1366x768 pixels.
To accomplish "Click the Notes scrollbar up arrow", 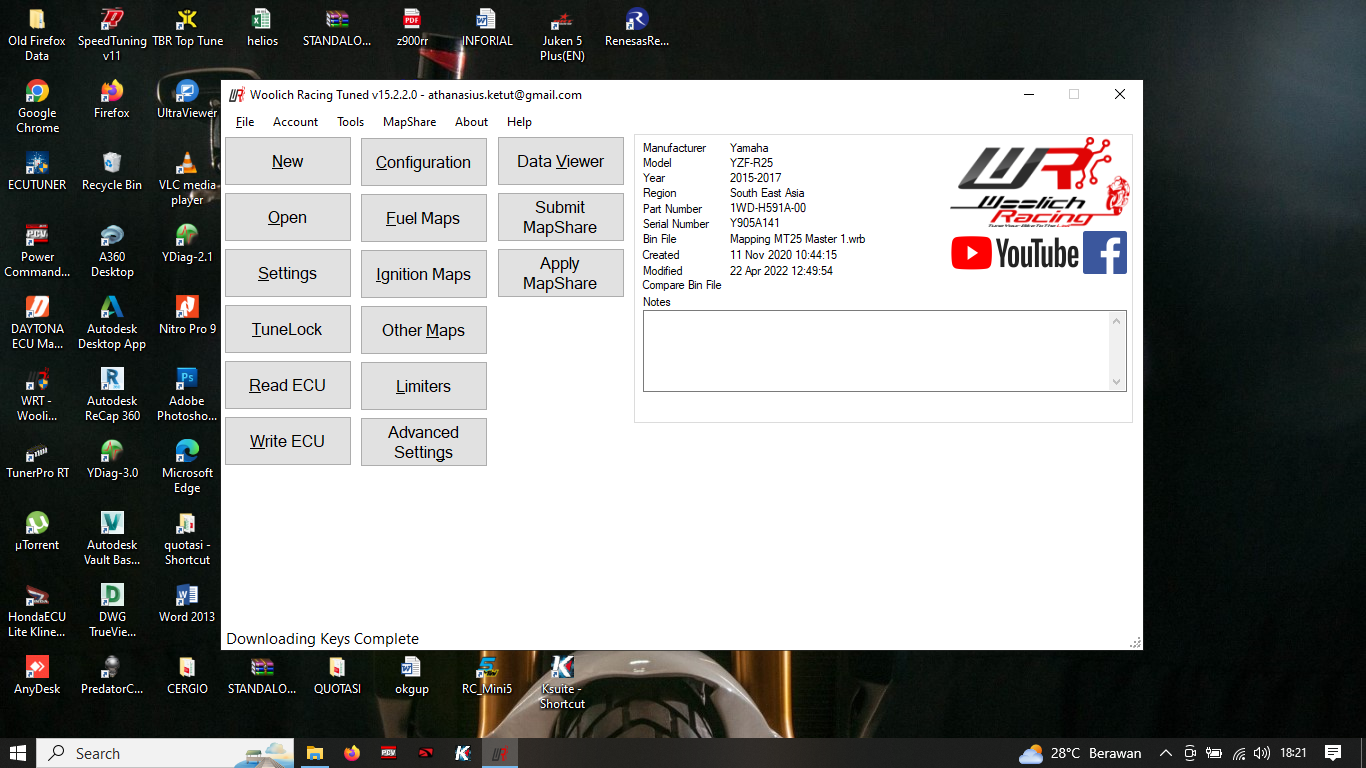I will click(x=1117, y=320).
